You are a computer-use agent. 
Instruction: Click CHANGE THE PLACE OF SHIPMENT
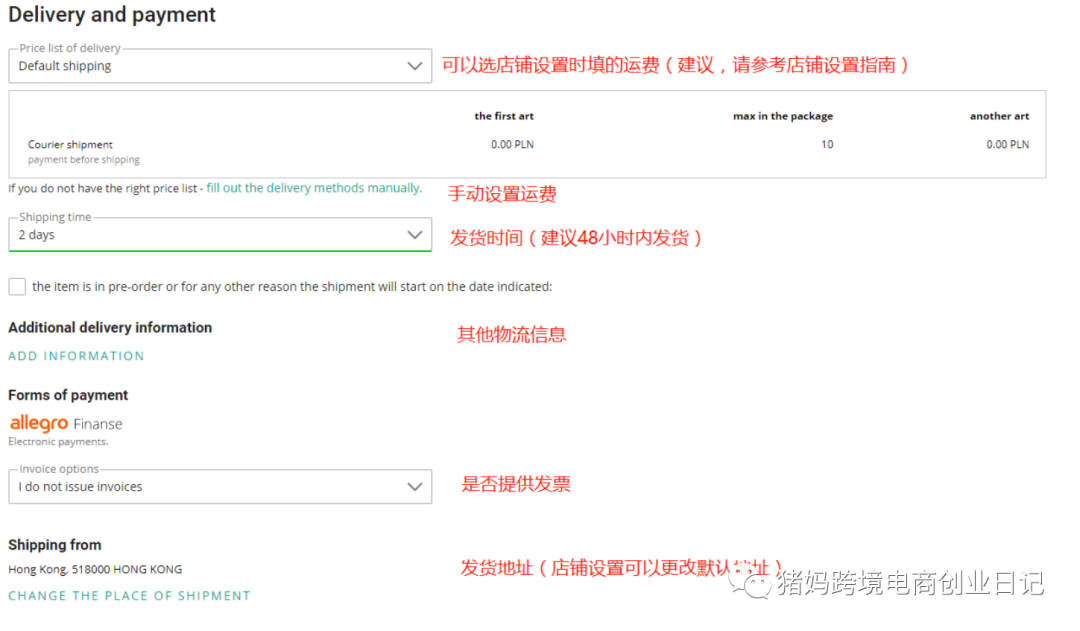(x=129, y=595)
